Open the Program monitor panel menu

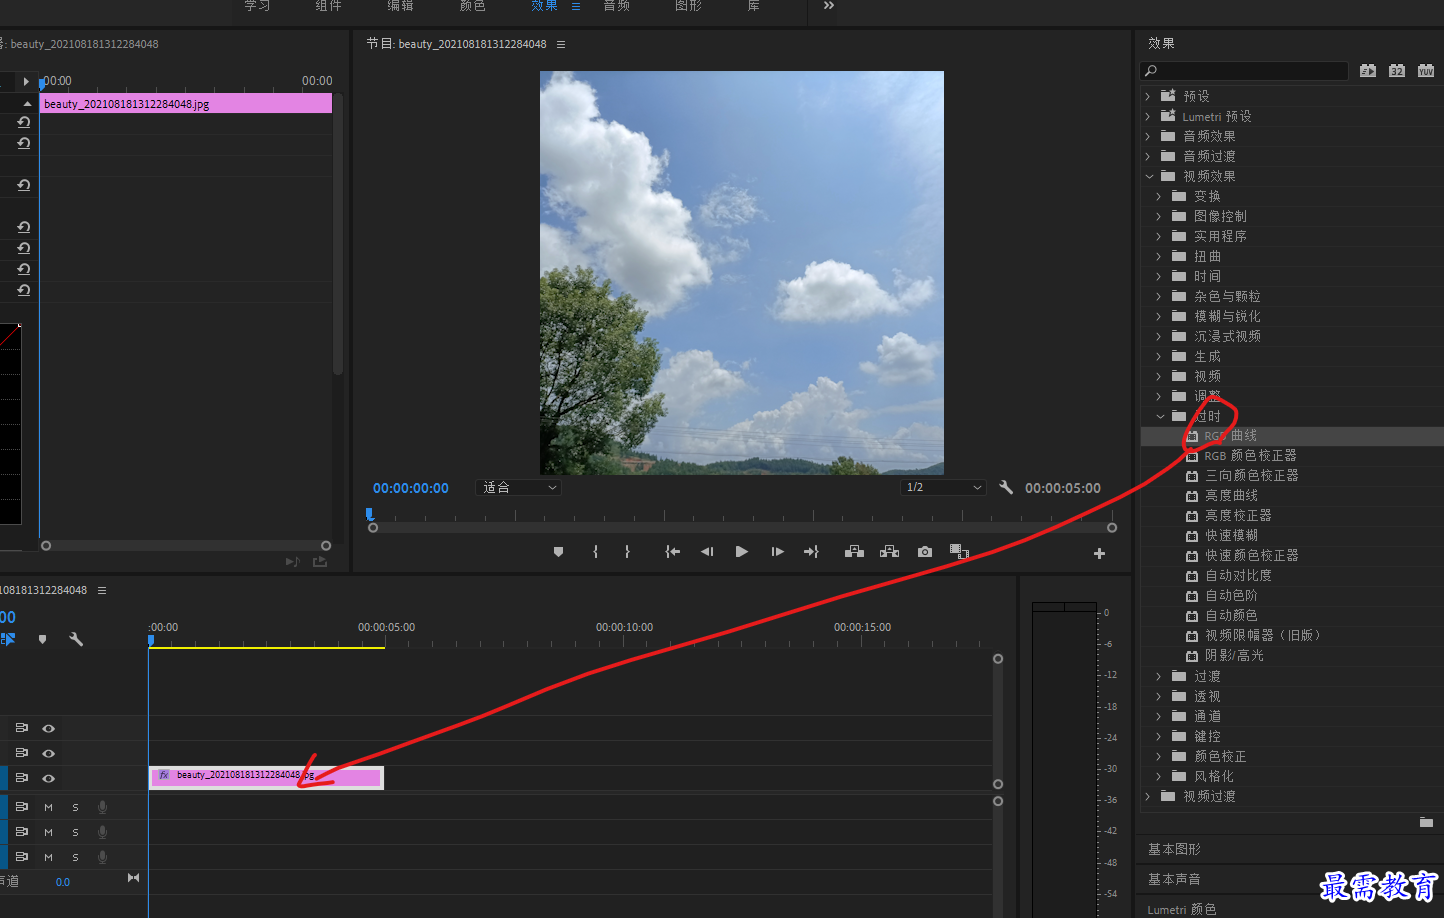point(561,44)
